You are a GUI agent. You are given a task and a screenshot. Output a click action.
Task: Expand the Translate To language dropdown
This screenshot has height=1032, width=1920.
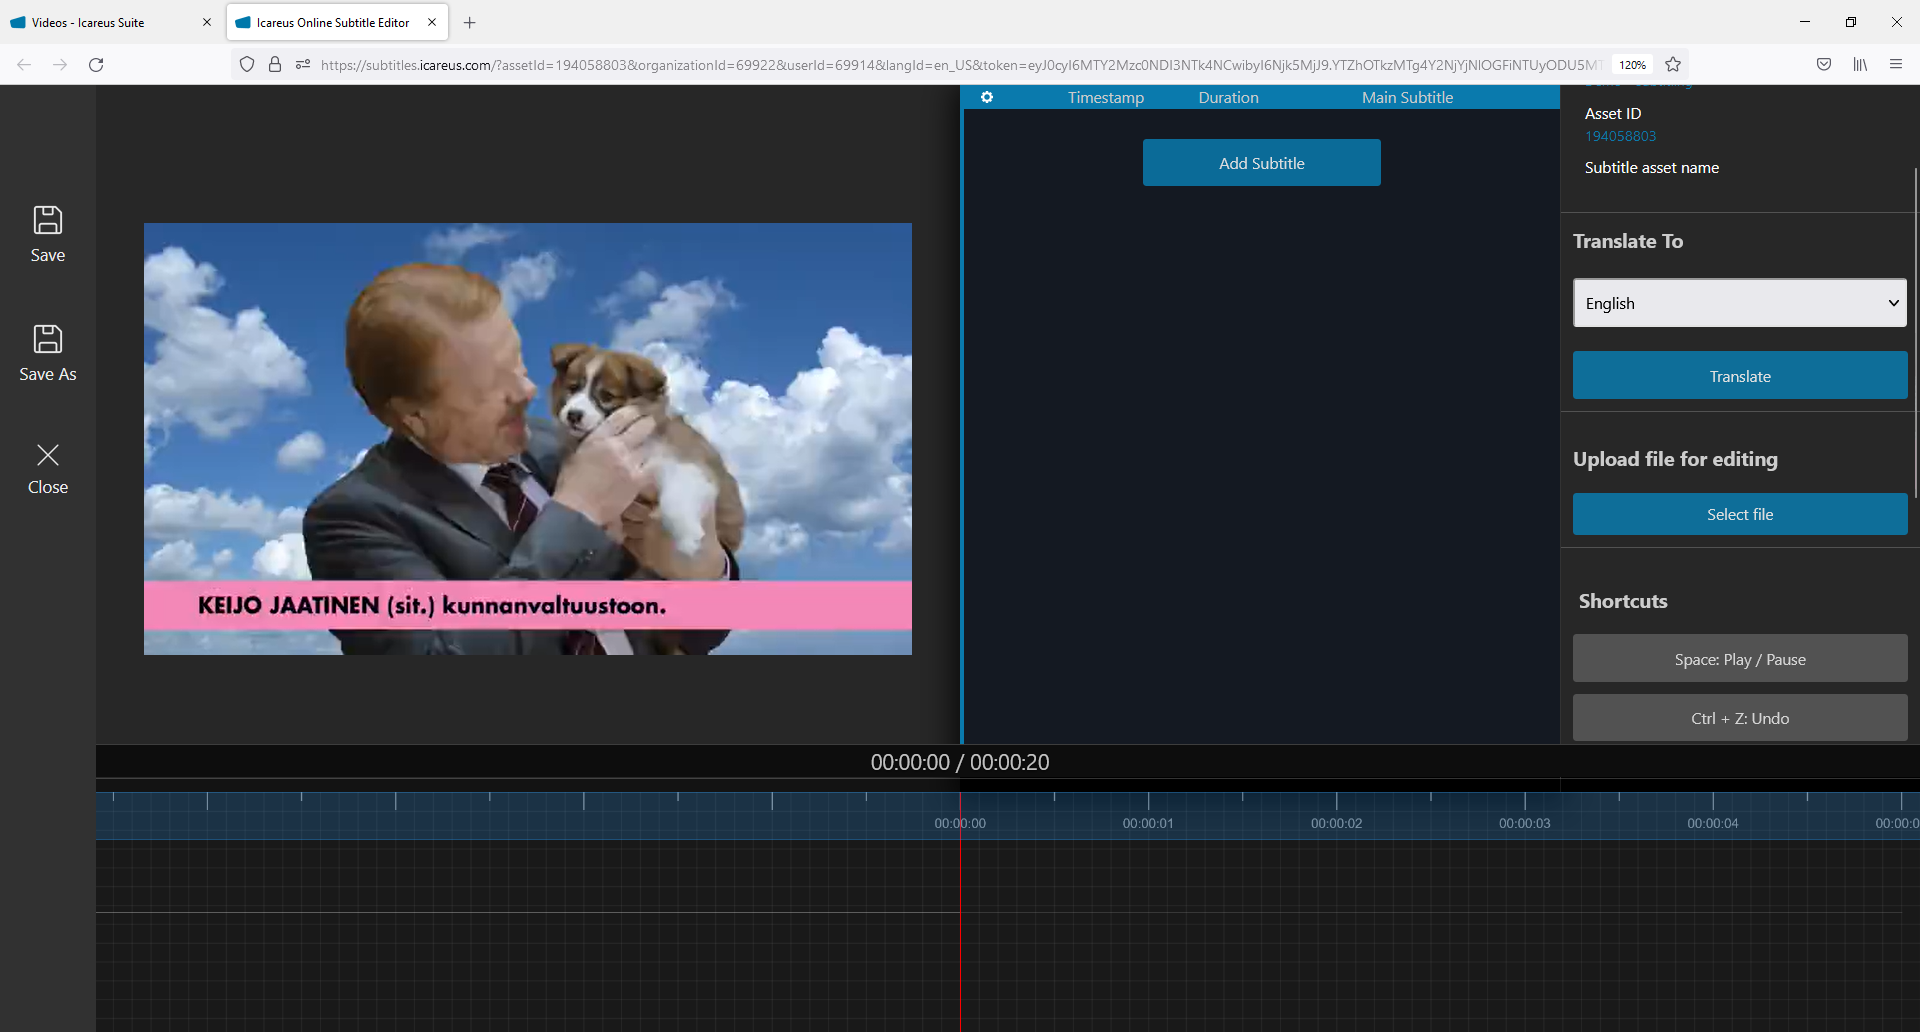[x=1739, y=303]
